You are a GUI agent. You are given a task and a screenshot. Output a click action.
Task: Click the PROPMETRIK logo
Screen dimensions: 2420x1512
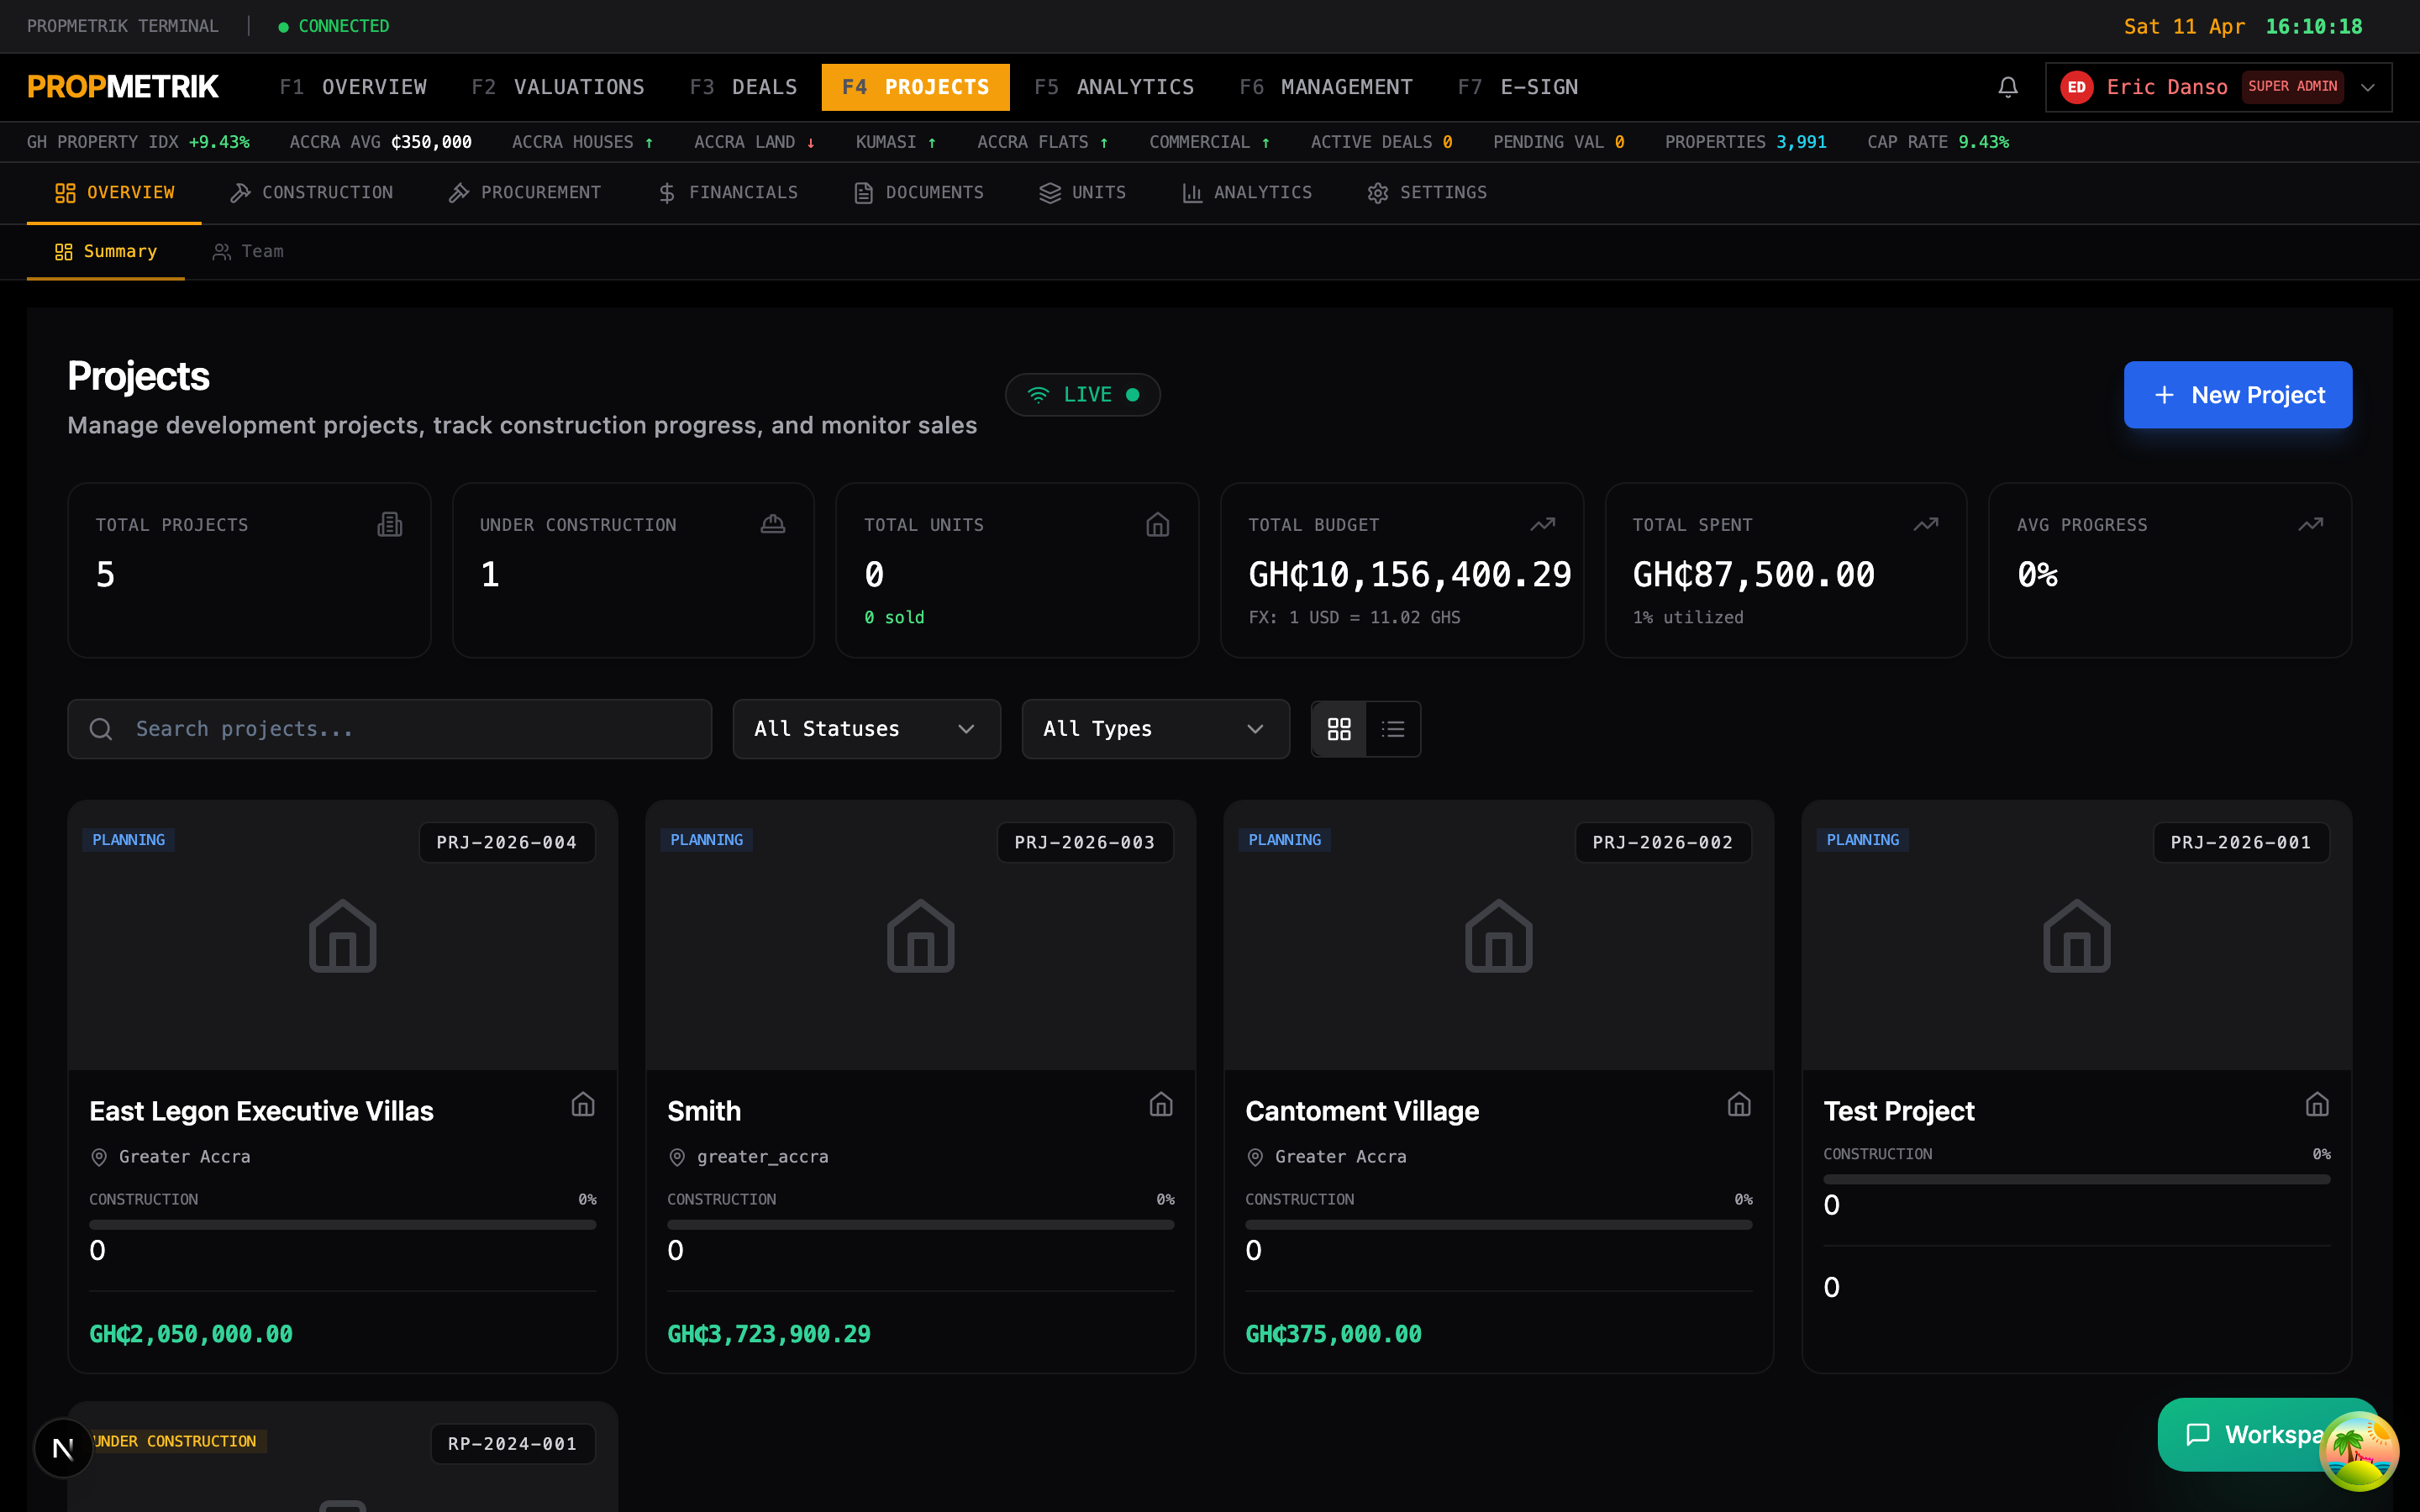(123, 87)
